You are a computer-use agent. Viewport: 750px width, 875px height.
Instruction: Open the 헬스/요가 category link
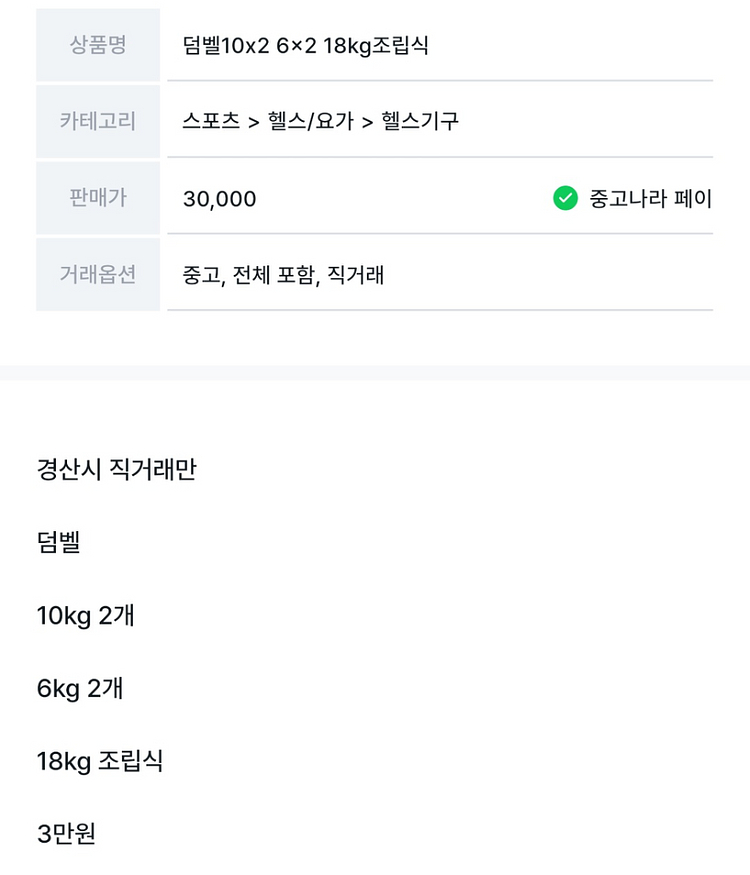click(x=311, y=121)
